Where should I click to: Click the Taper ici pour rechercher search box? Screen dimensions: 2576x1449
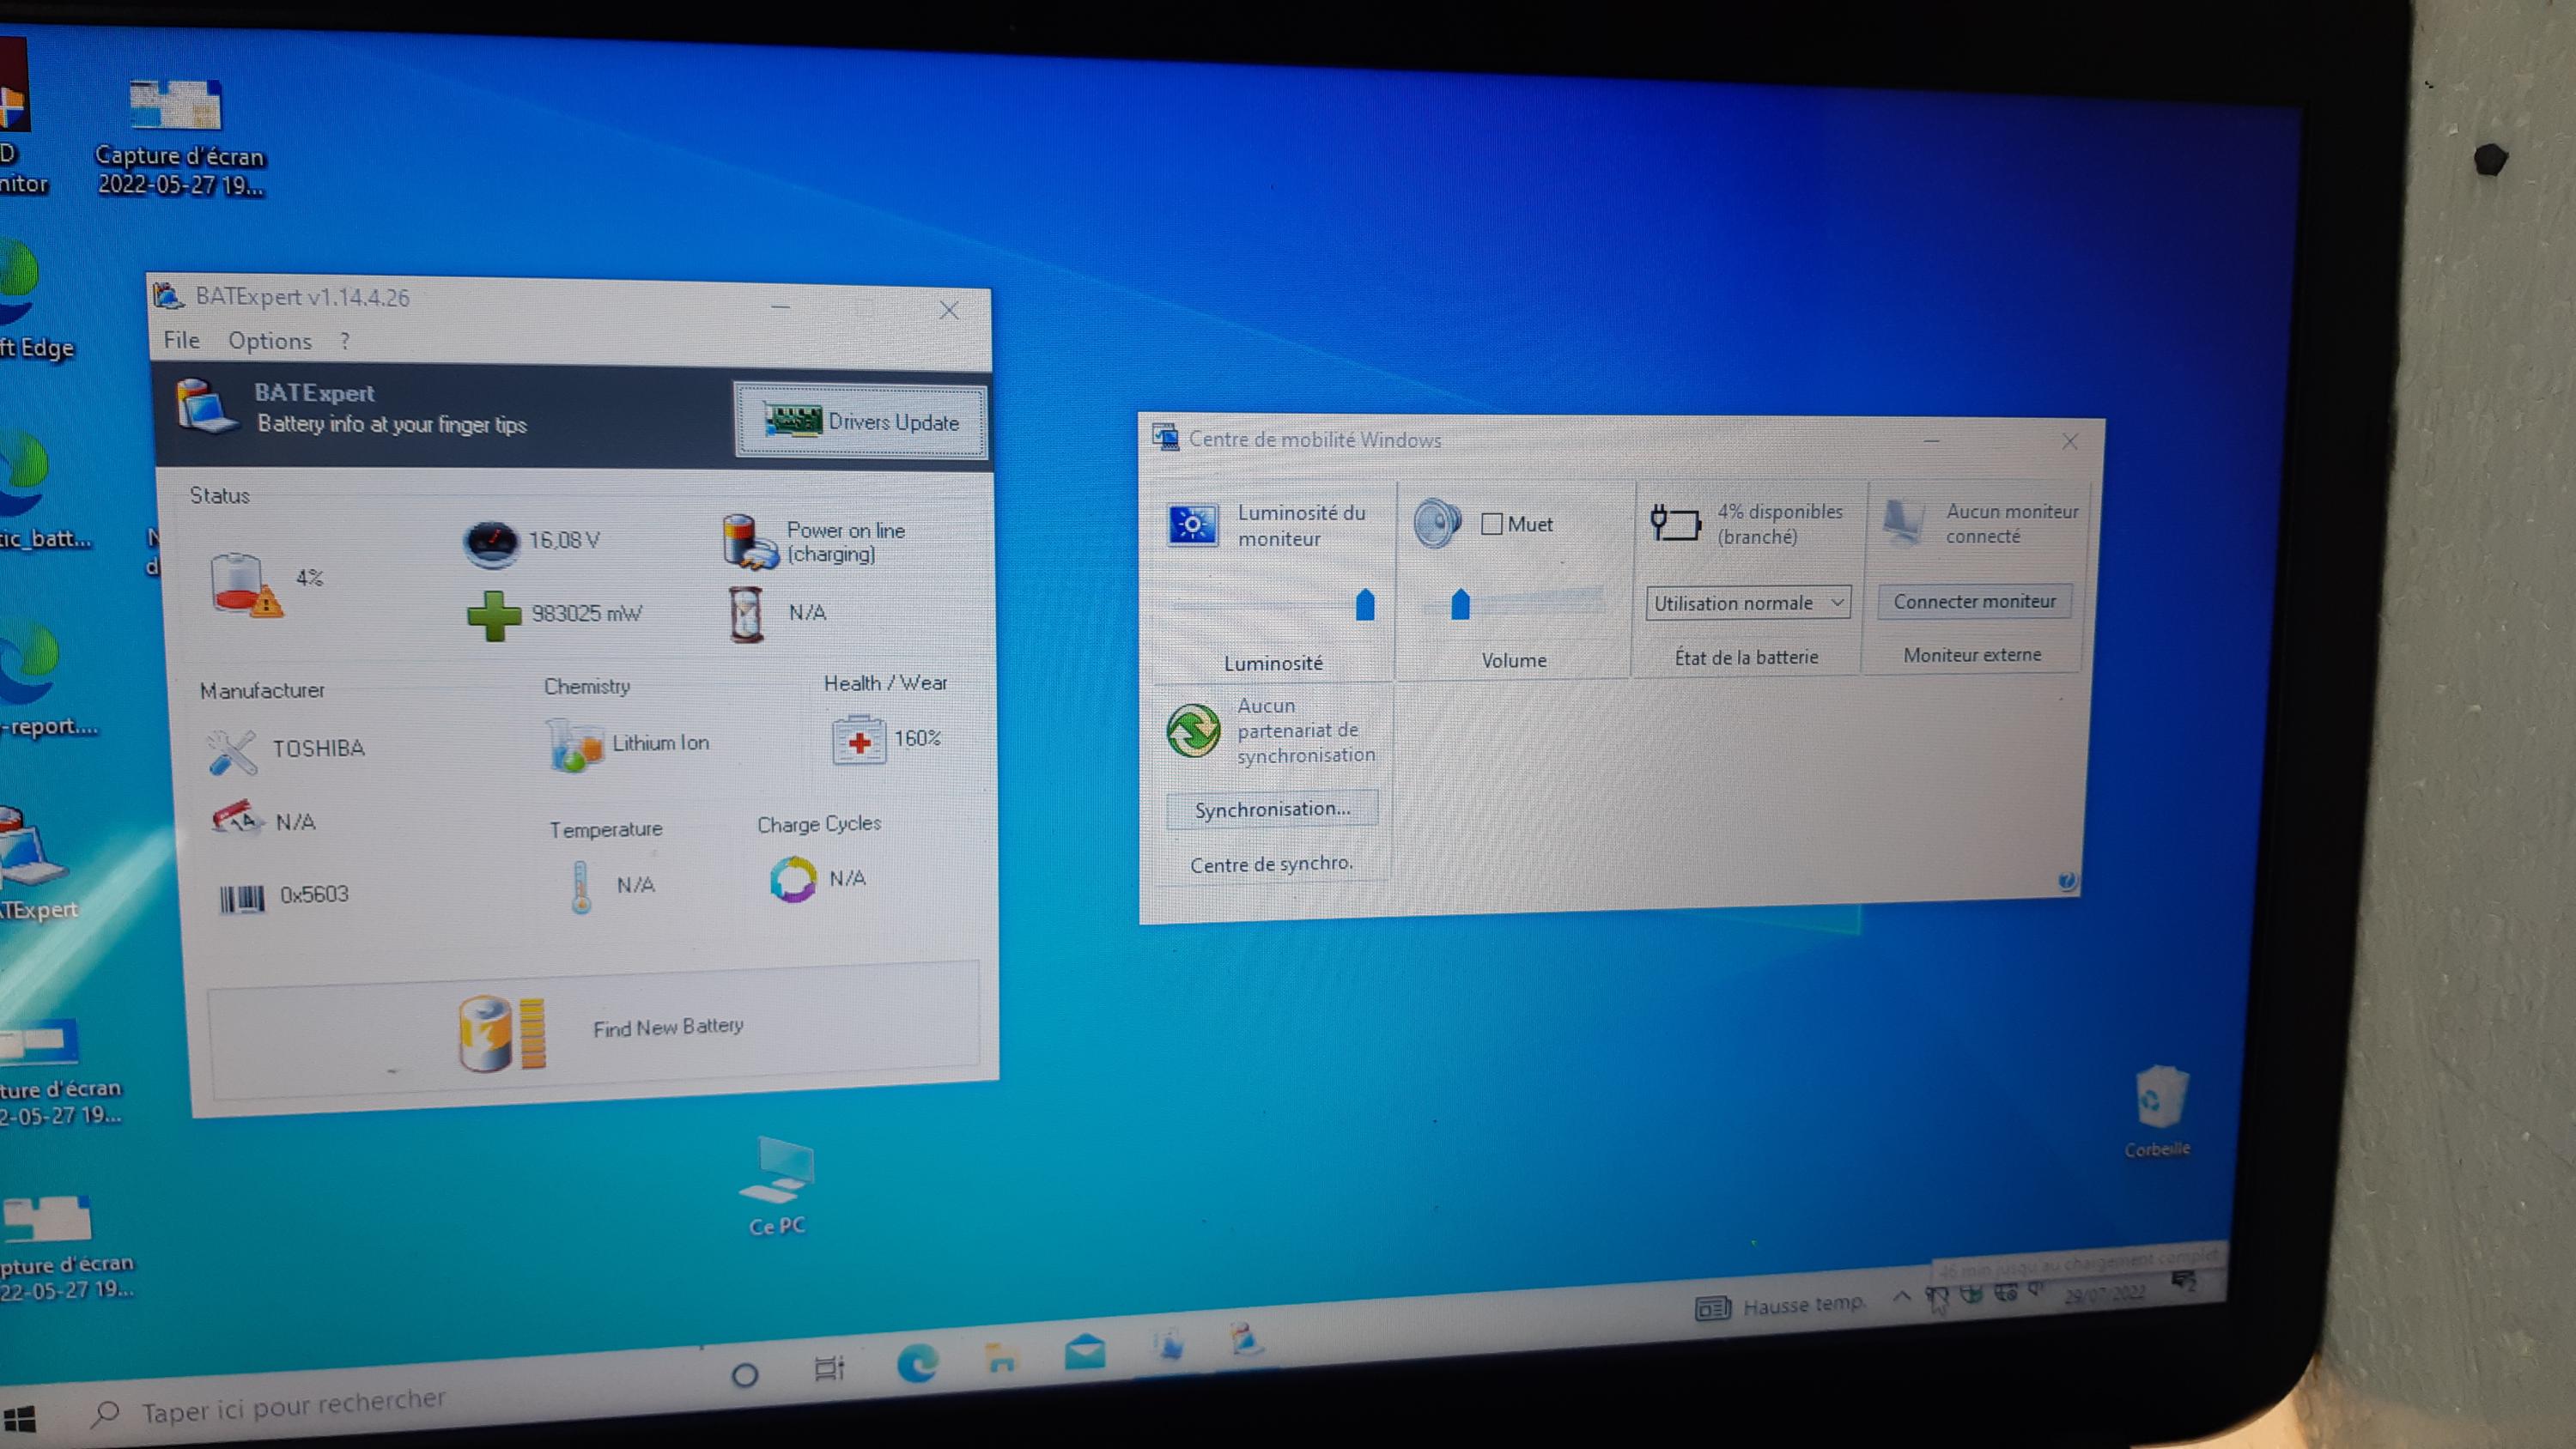point(293,1408)
